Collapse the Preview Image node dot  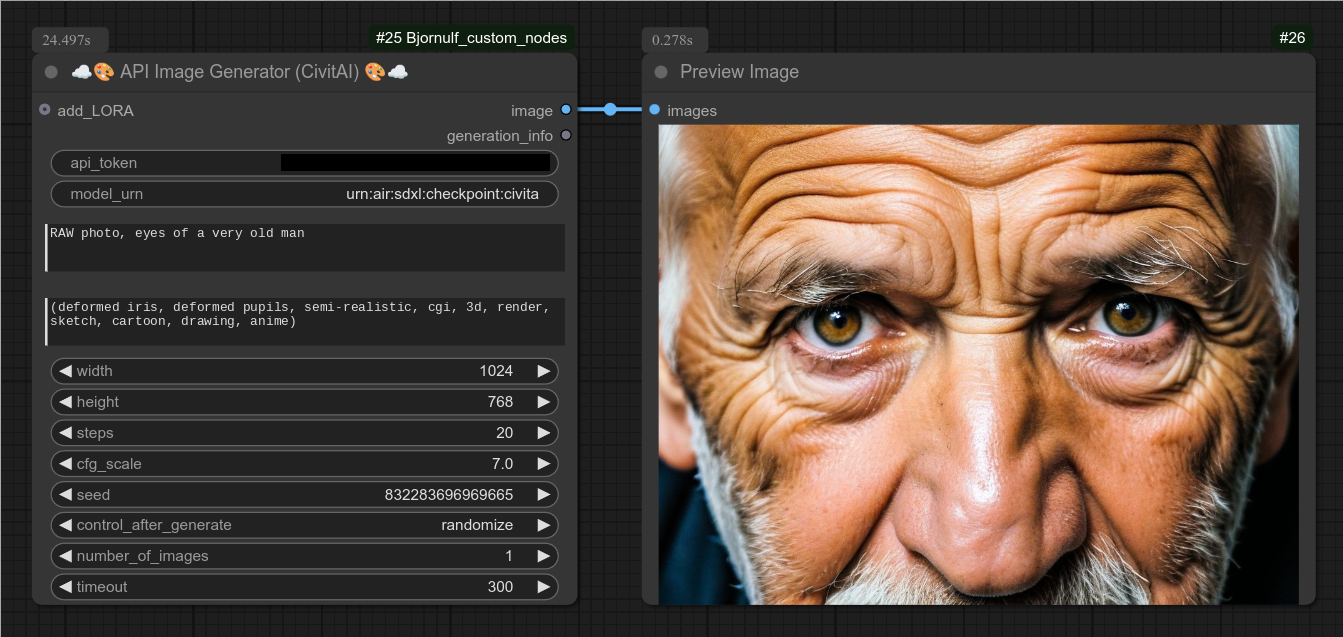click(x=661, y=72)
